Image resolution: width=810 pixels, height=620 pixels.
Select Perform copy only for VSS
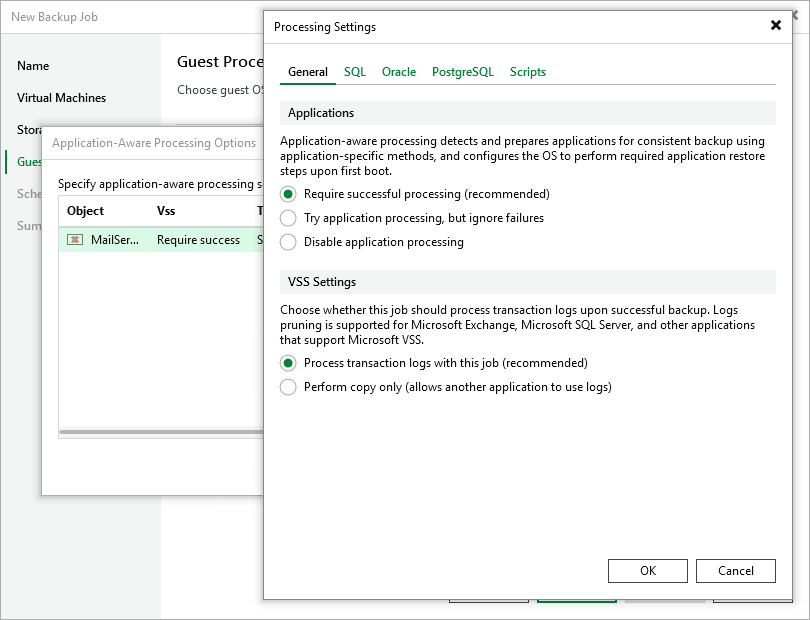(x=290, y=386)
